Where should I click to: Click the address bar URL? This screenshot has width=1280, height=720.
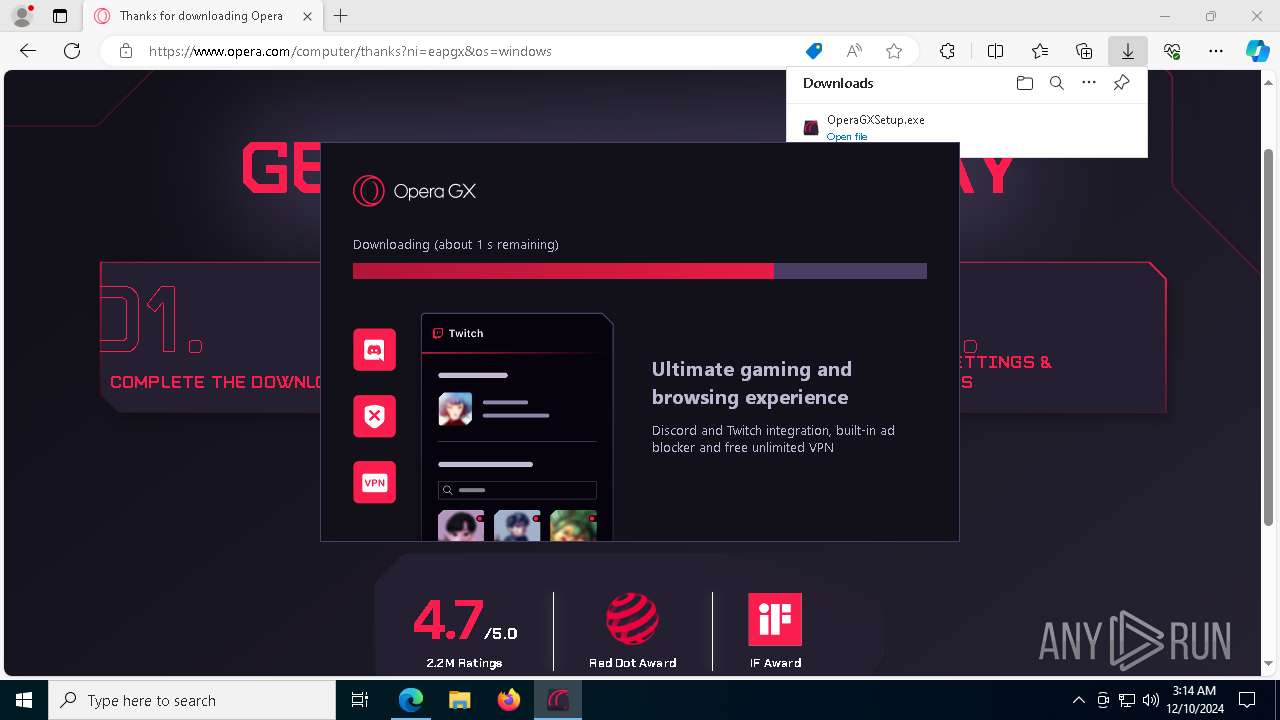[350, 51]
